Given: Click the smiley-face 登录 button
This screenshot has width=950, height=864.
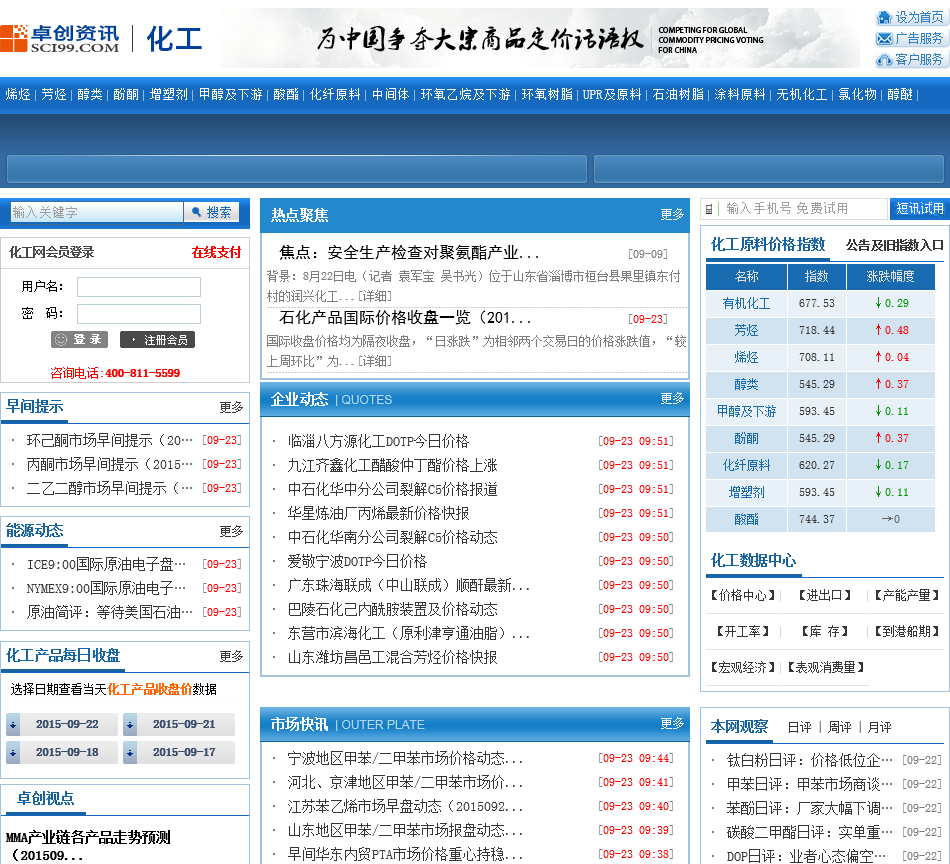Looking at the screenshot, I should [x=79, y=340].
